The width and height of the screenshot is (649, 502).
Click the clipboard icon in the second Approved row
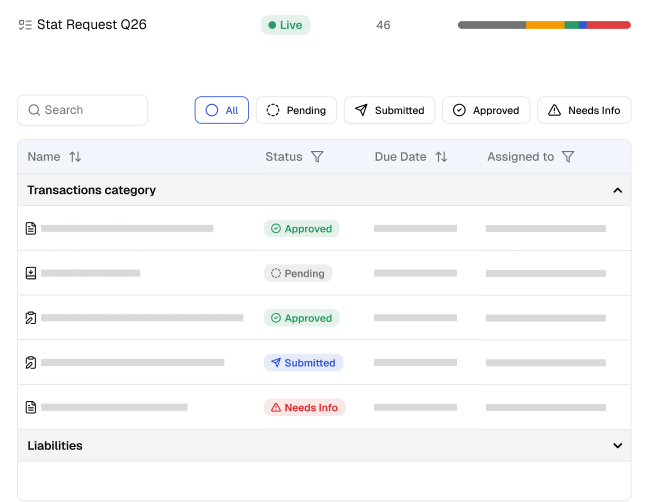pyautogui.click(x=31, y=318)
